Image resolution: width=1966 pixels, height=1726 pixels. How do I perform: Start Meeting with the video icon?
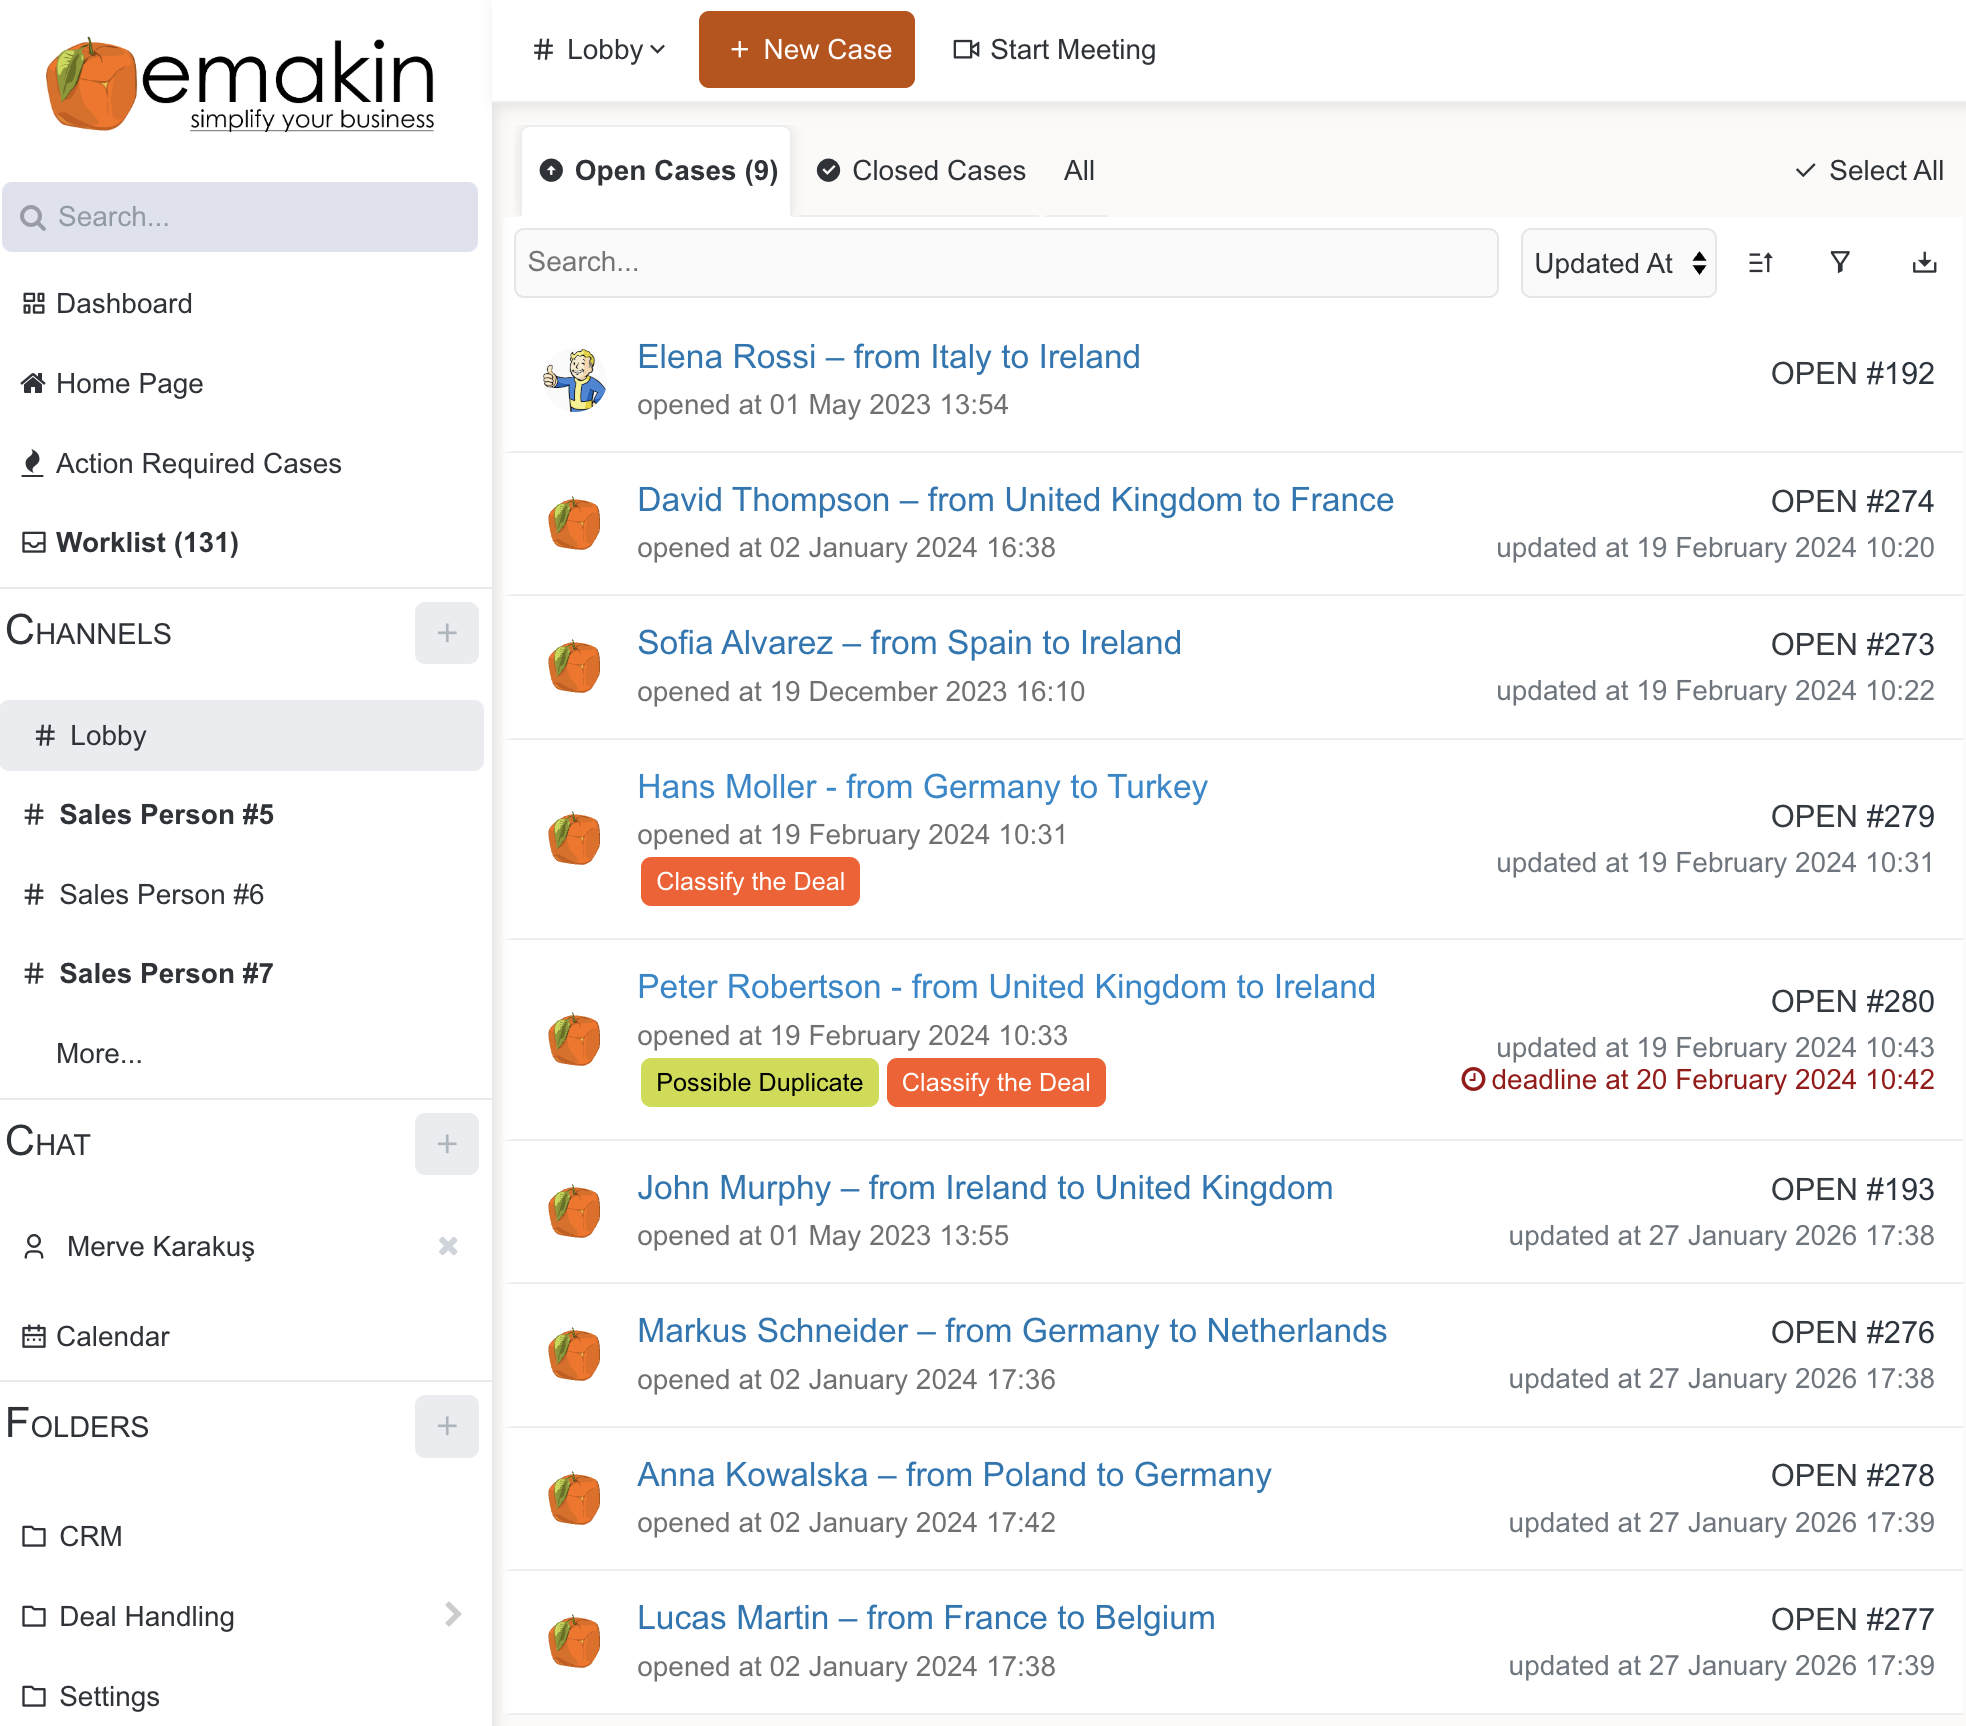click(1054, 50)
